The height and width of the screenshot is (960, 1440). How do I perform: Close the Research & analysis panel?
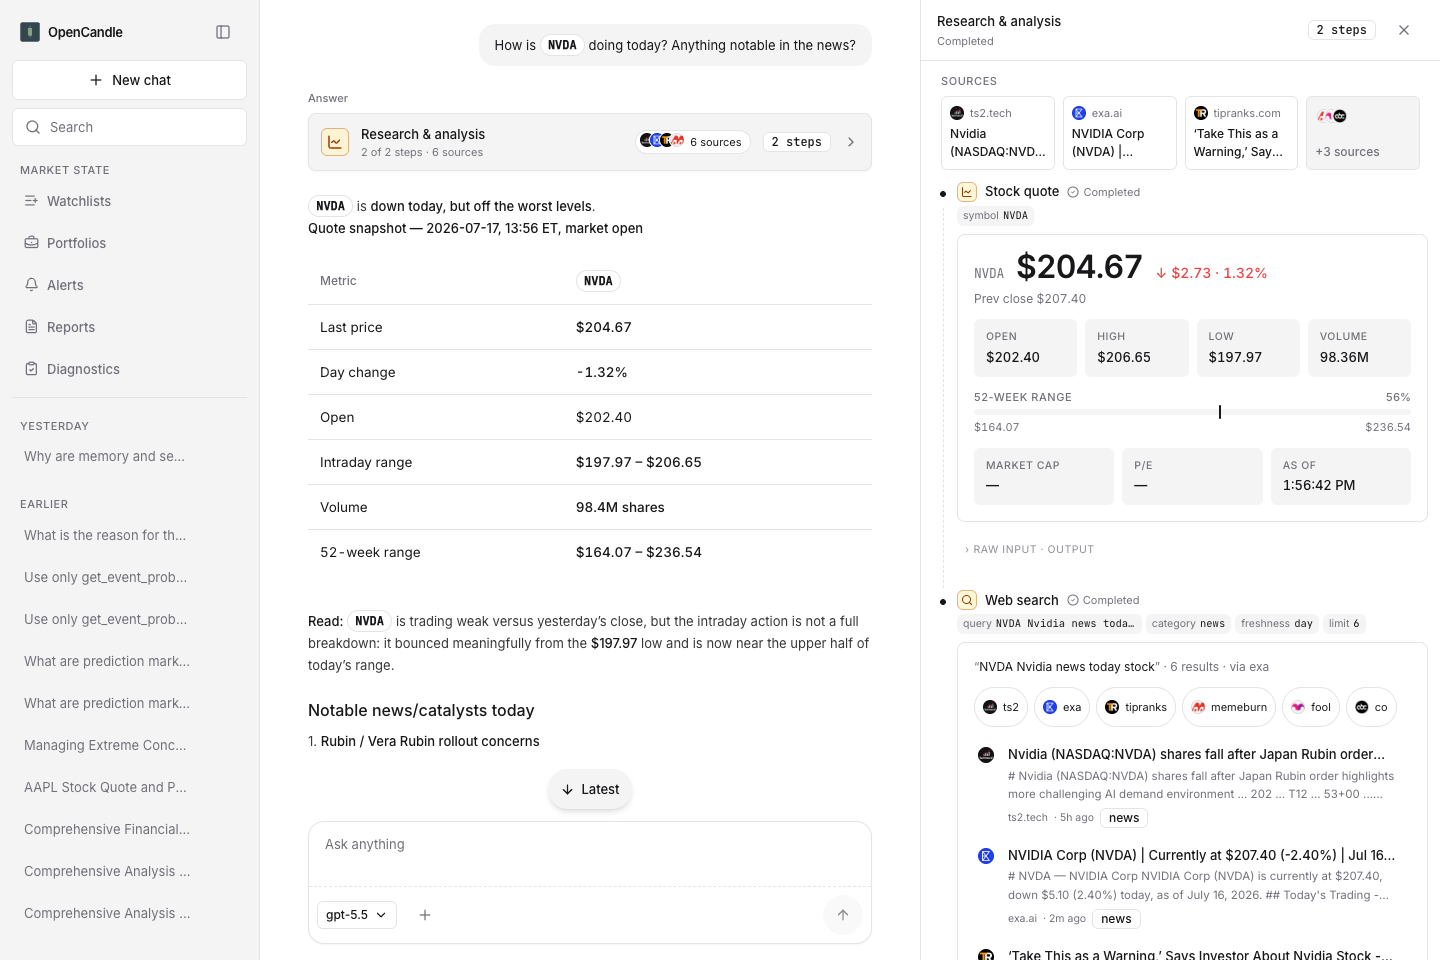click(1404, 30)
